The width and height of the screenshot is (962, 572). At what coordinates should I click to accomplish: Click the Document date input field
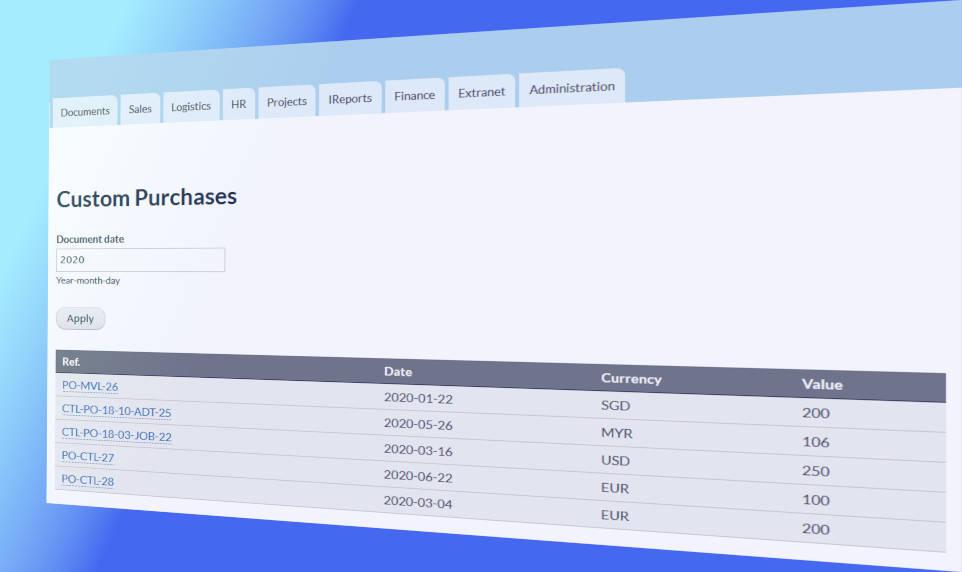pos(140,260)
